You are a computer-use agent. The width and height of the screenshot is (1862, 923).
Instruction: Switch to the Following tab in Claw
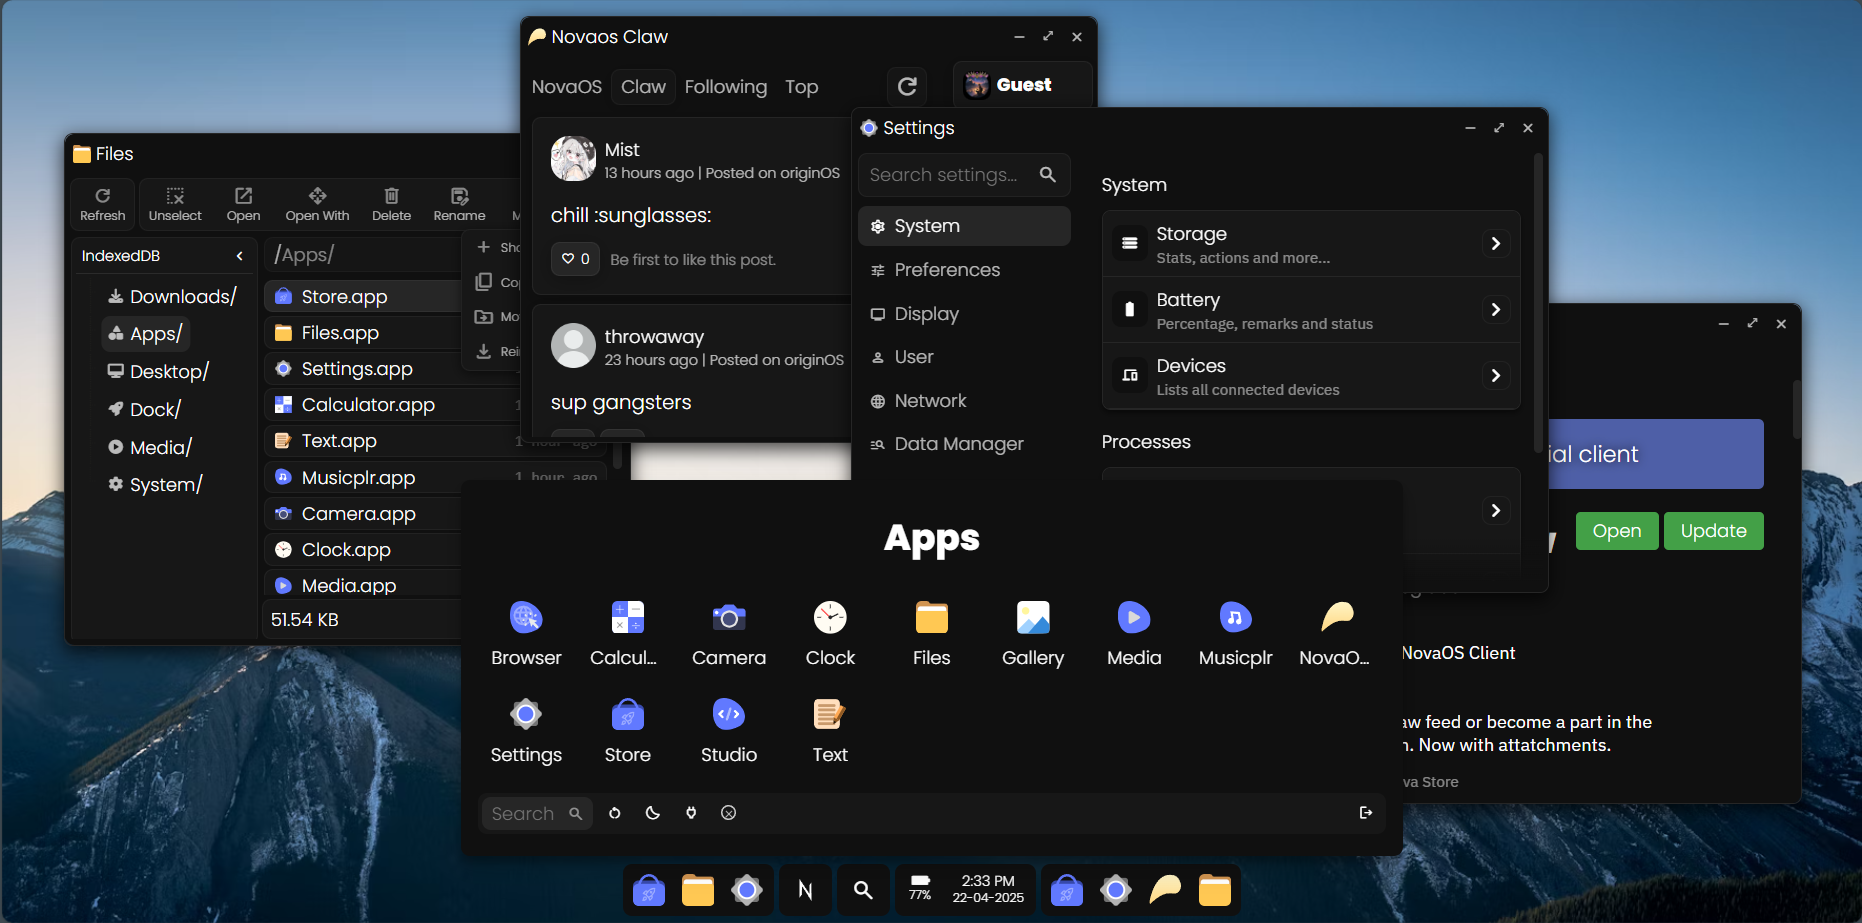(725, 87)
